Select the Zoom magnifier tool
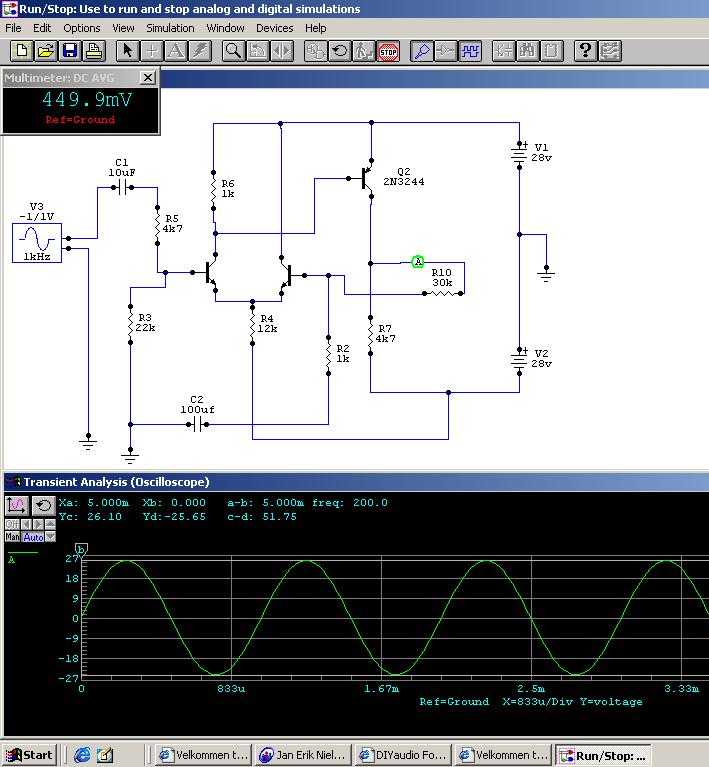709x767 pixels. click(x=233, y=51)
